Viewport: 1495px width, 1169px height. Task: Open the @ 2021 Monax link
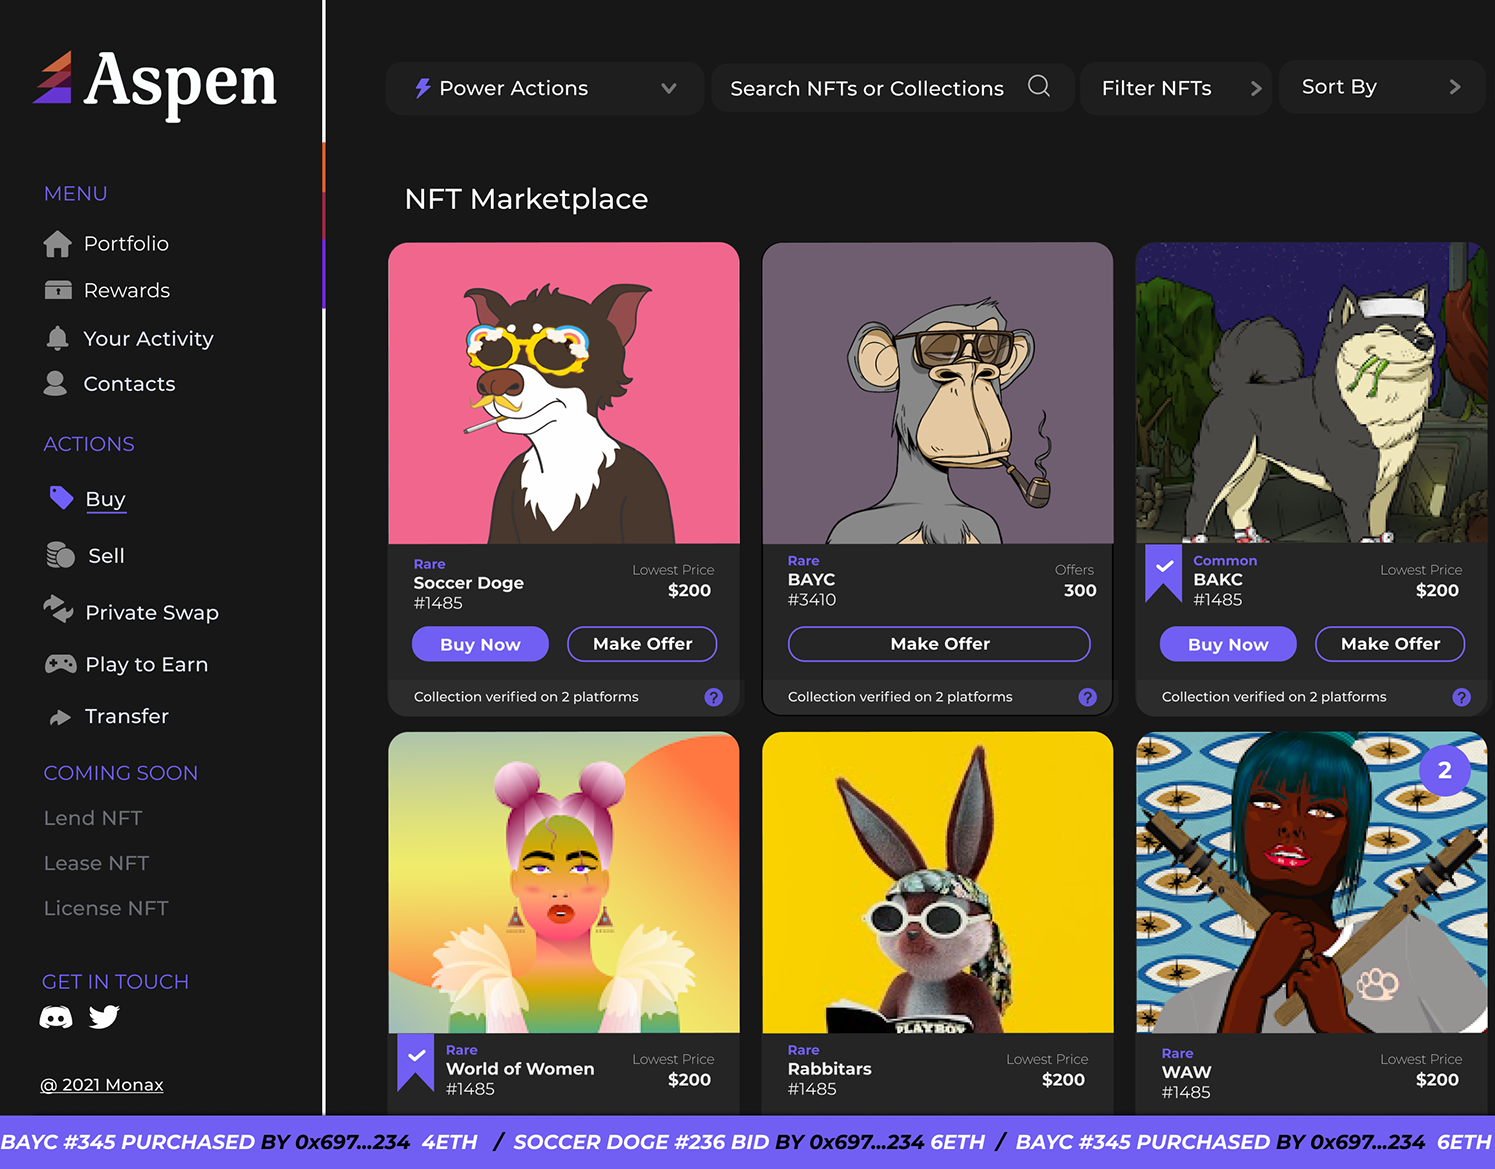[101, 1085]
